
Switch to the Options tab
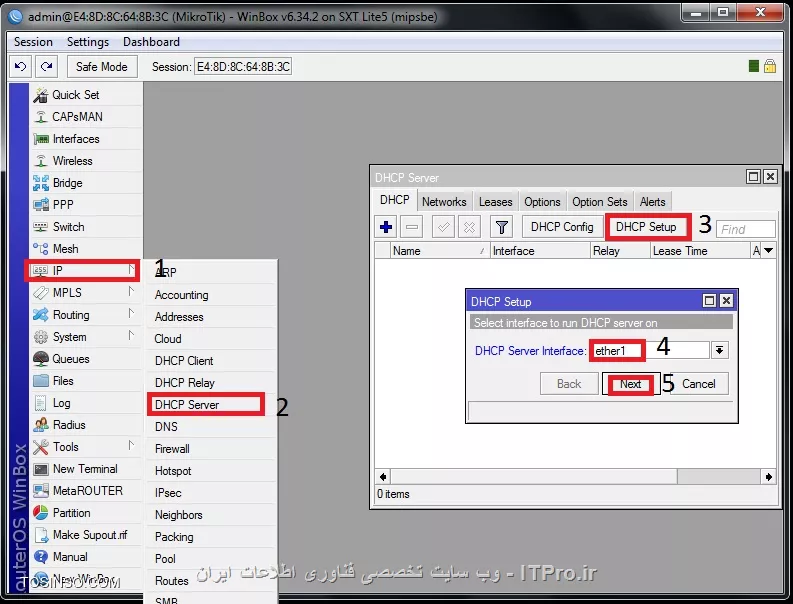[542, 202]
